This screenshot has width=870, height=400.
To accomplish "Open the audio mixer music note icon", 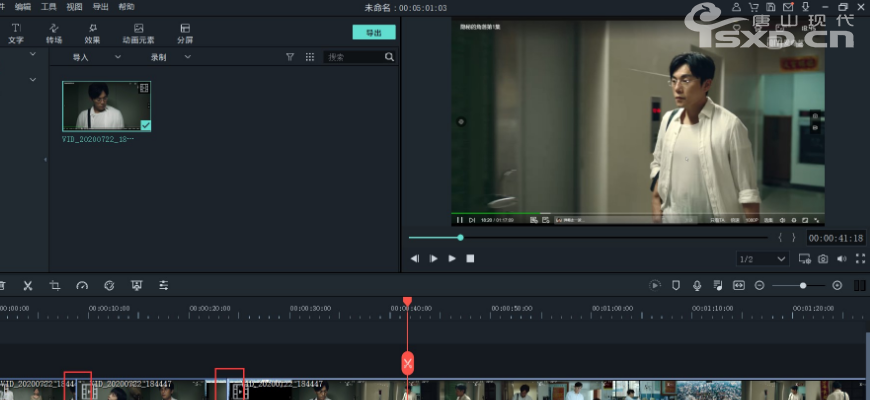I will tap(718, 285).
